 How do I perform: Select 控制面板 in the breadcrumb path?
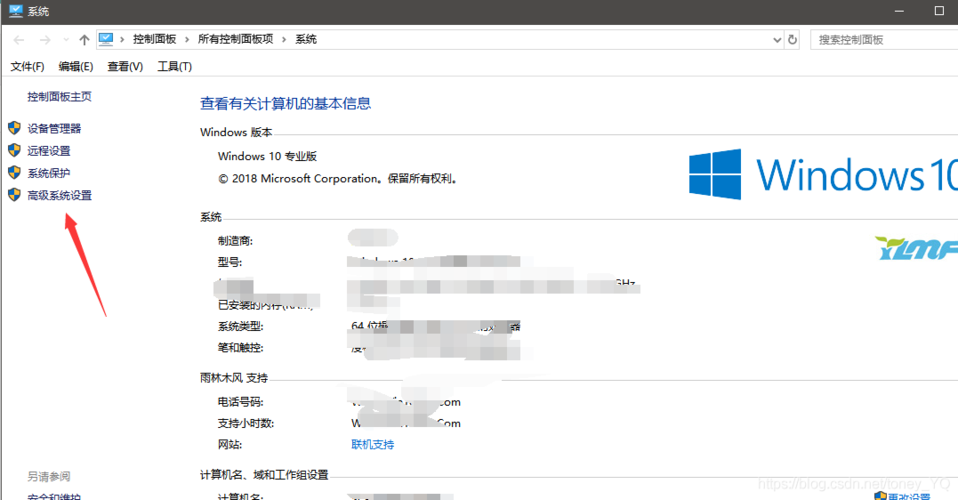pyautogui.click(x=155, y=39)
